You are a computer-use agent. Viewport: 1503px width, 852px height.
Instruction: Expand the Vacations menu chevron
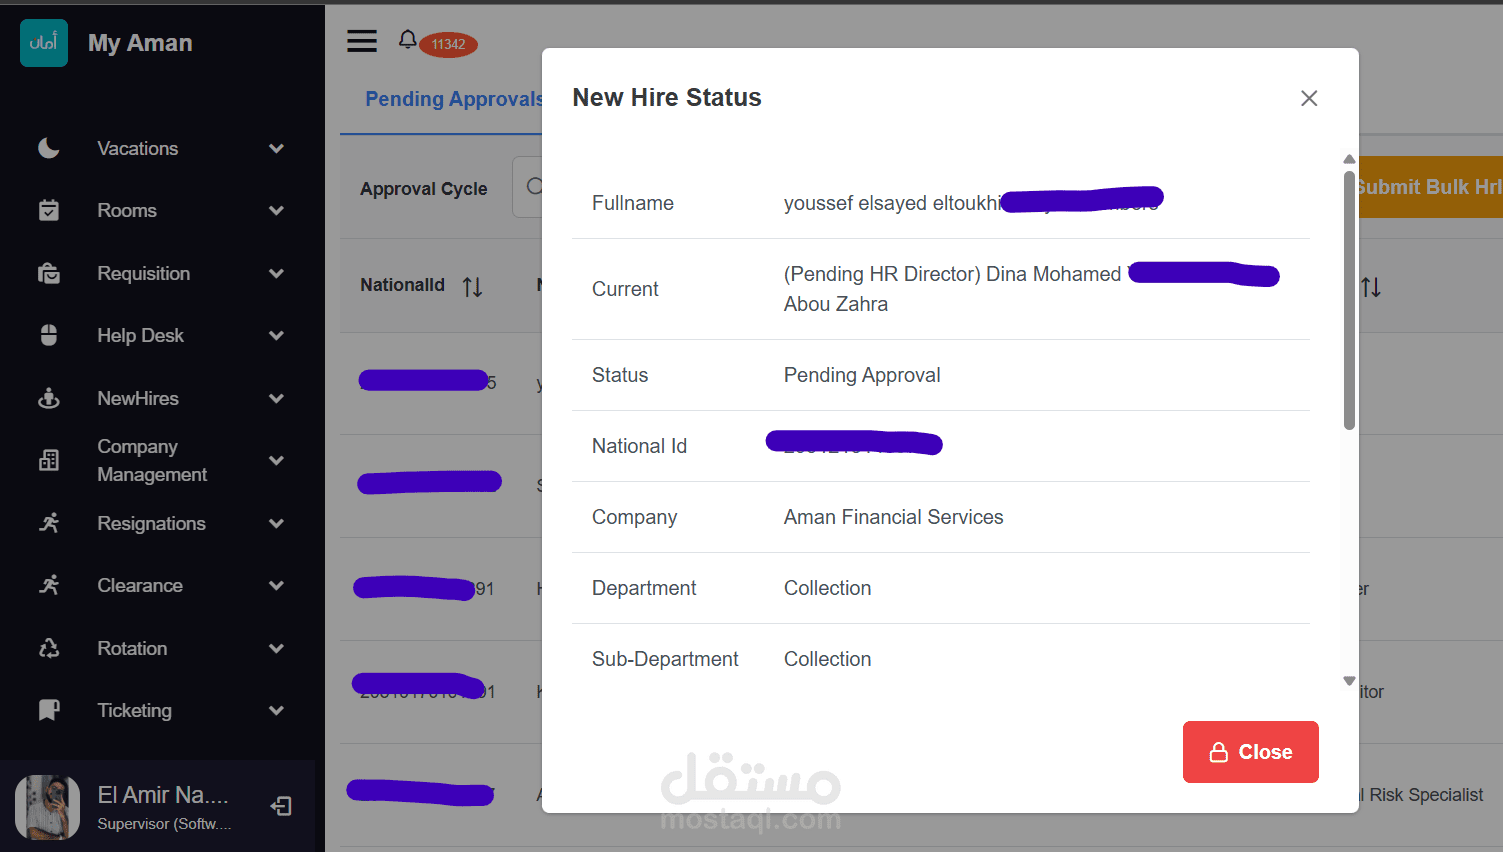(x=277, y=148)
